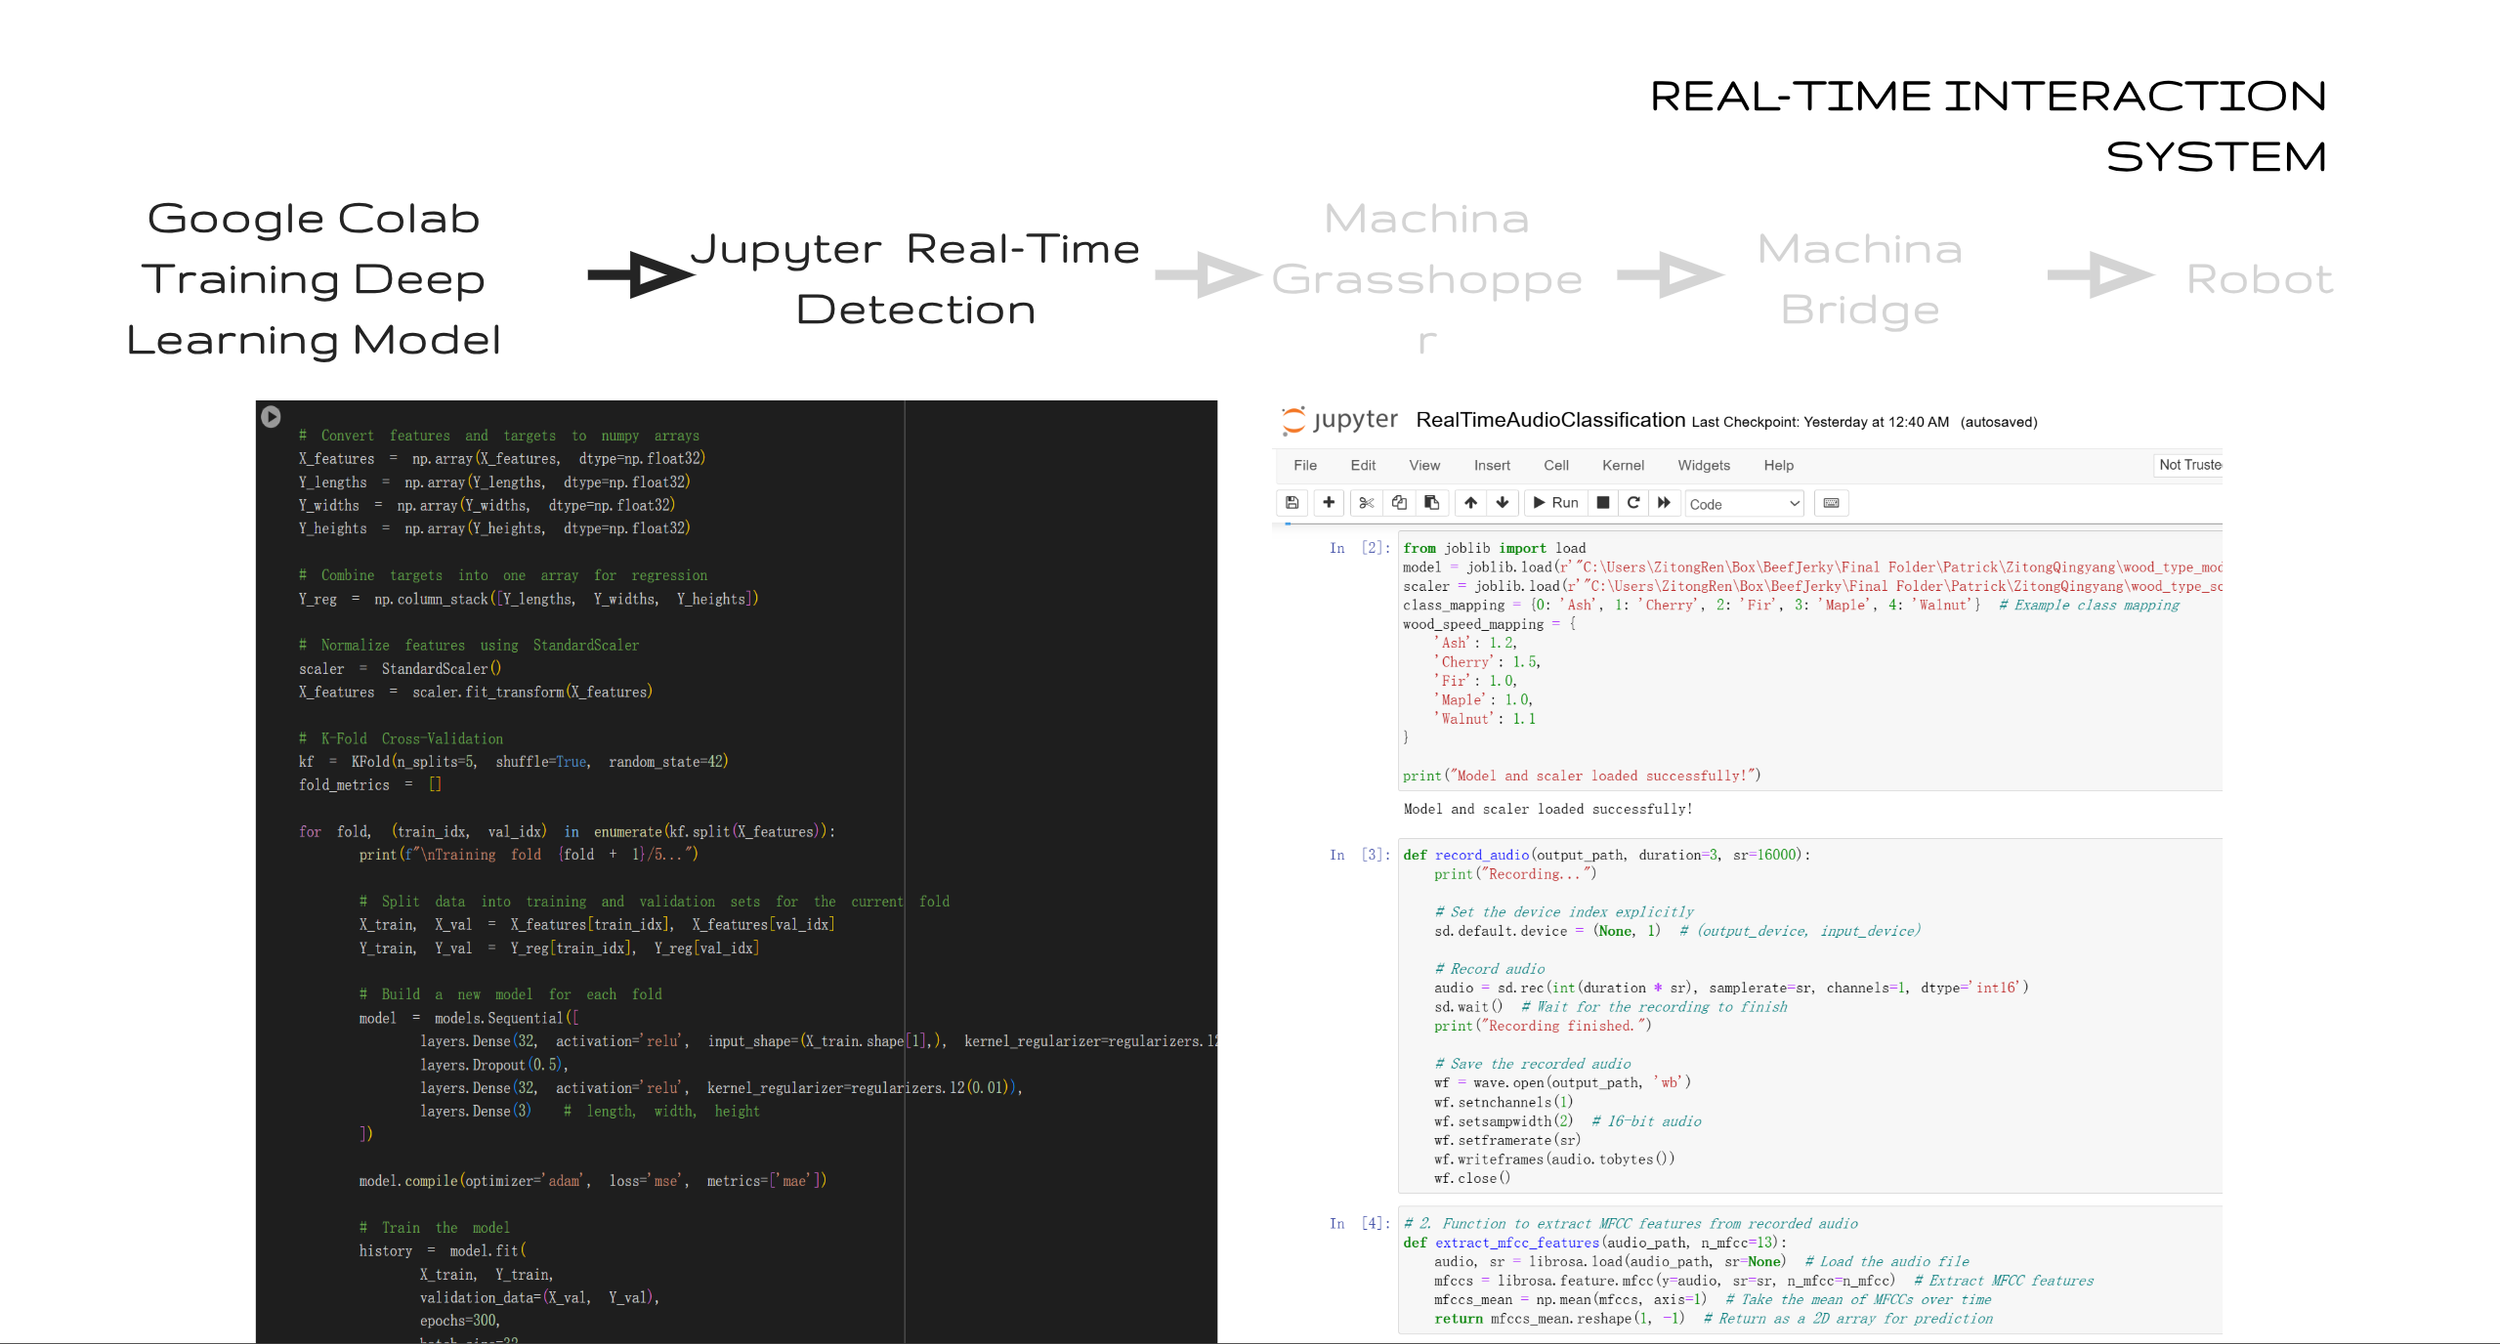Image resolution: width=2500 pixels, height=1344 pixels.
Task: Move selected cell down arrow
Action: pyautogui.click(x=1502, y=503)
